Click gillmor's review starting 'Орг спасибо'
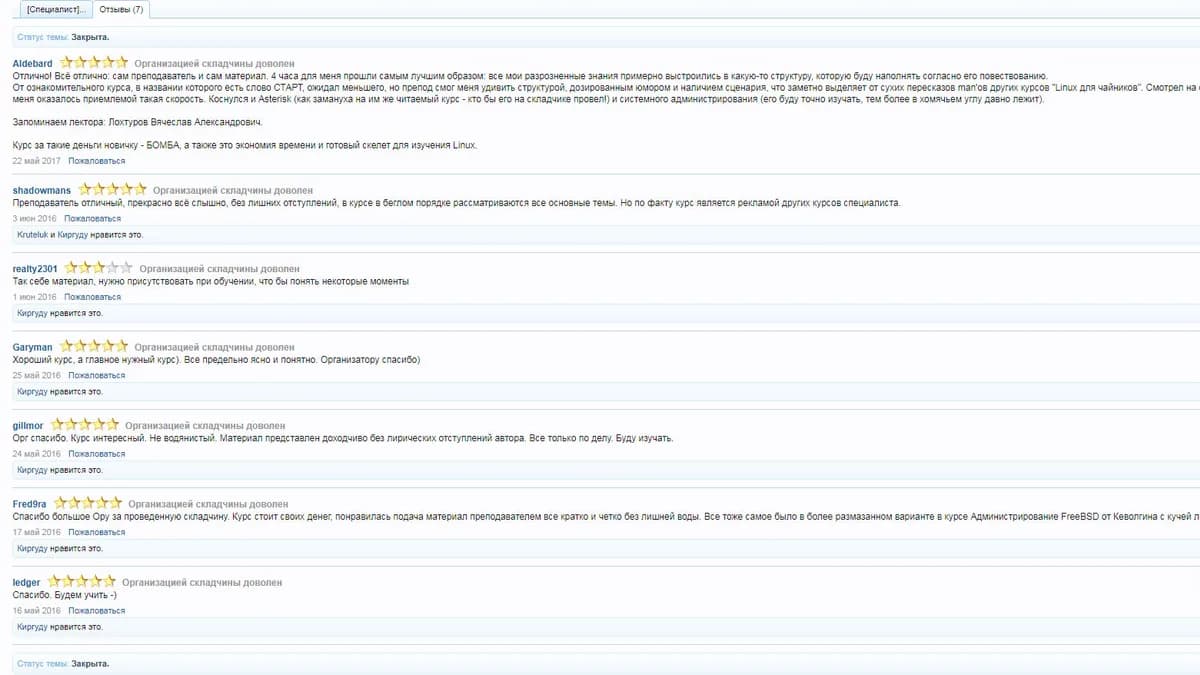This screenshot has width=1200, height=675. [x=343, y=438]
